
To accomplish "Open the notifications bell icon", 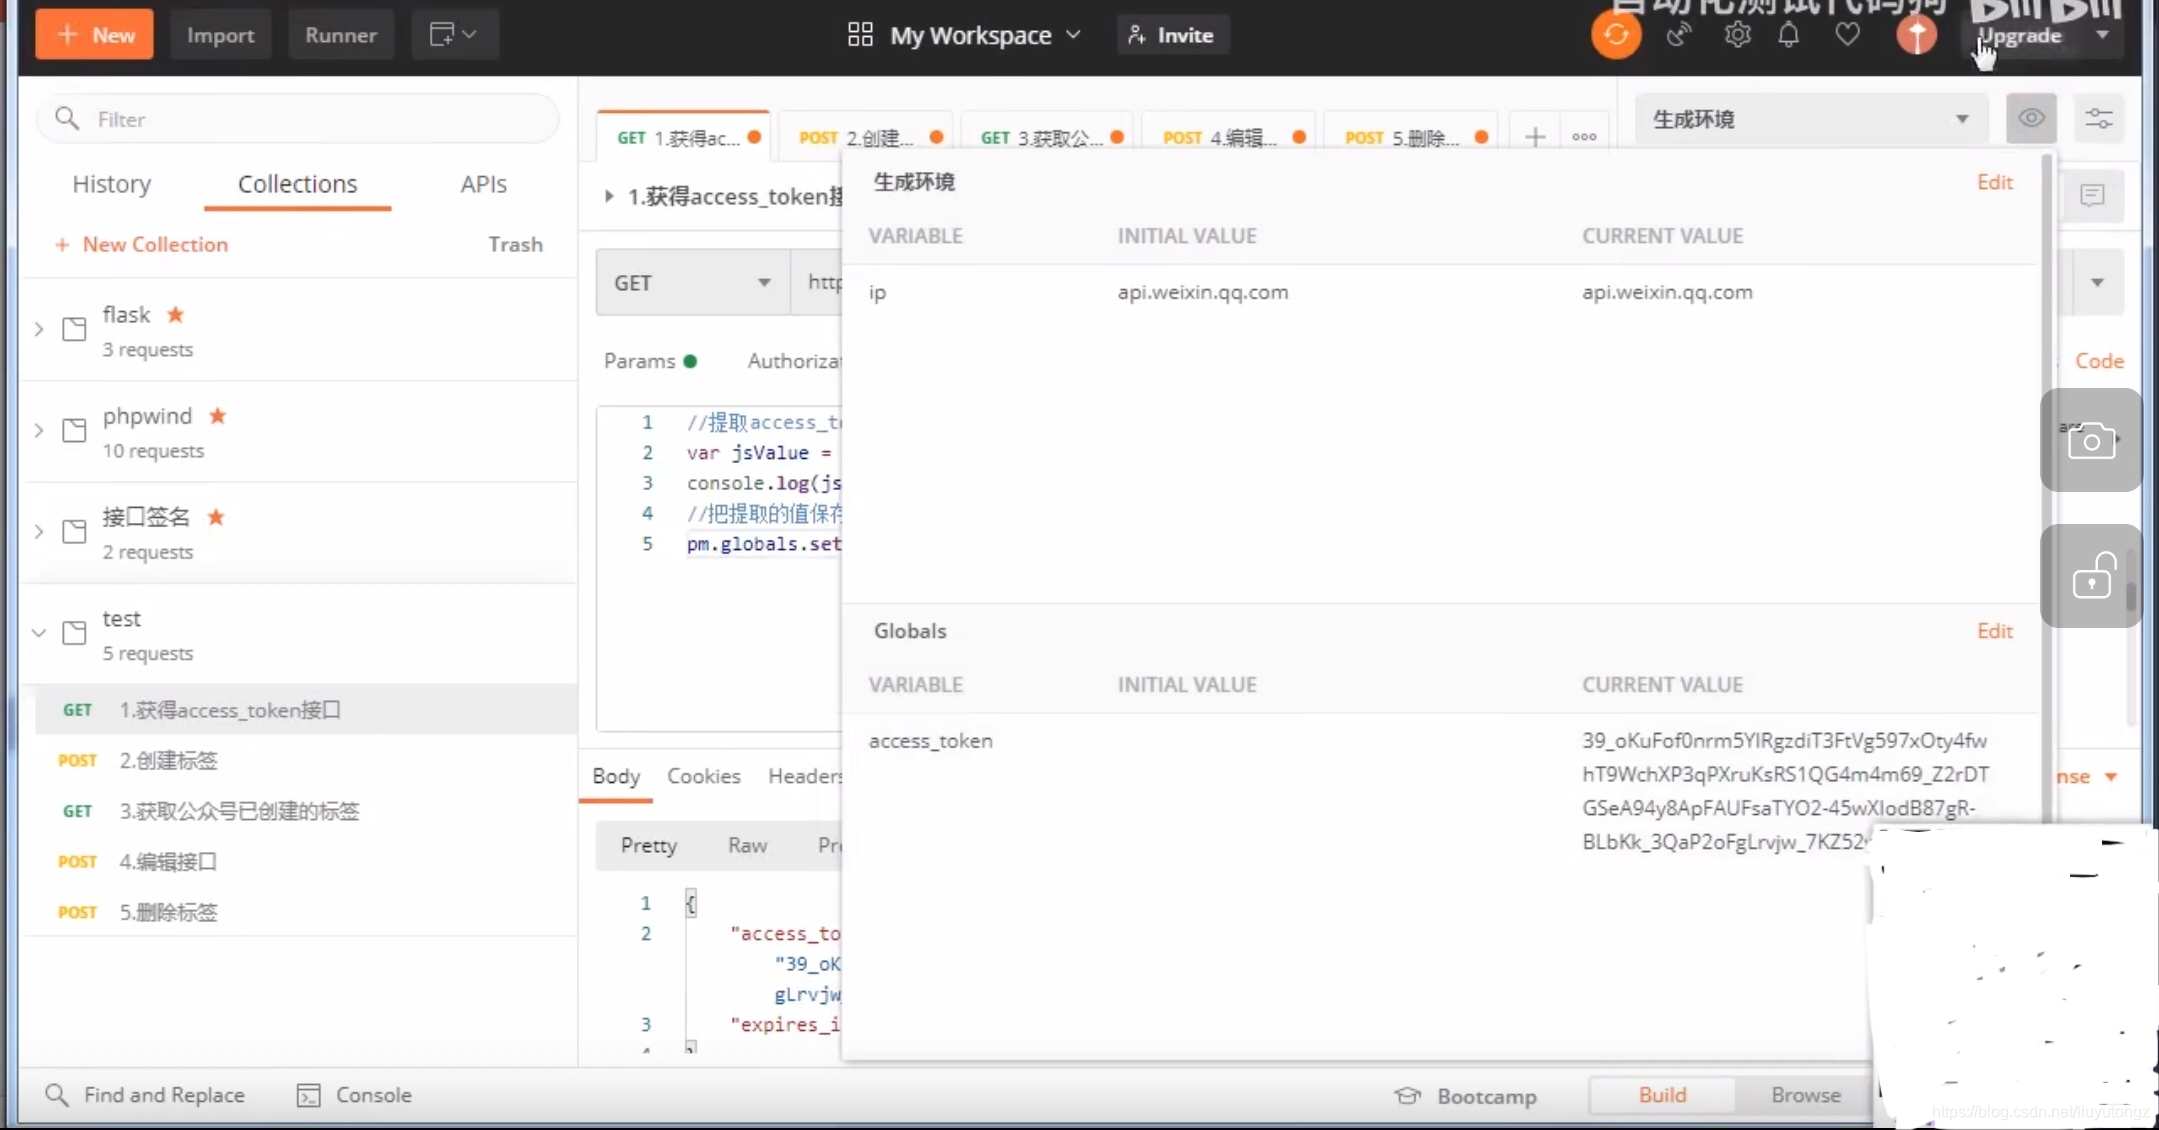I will (1788, 35).
